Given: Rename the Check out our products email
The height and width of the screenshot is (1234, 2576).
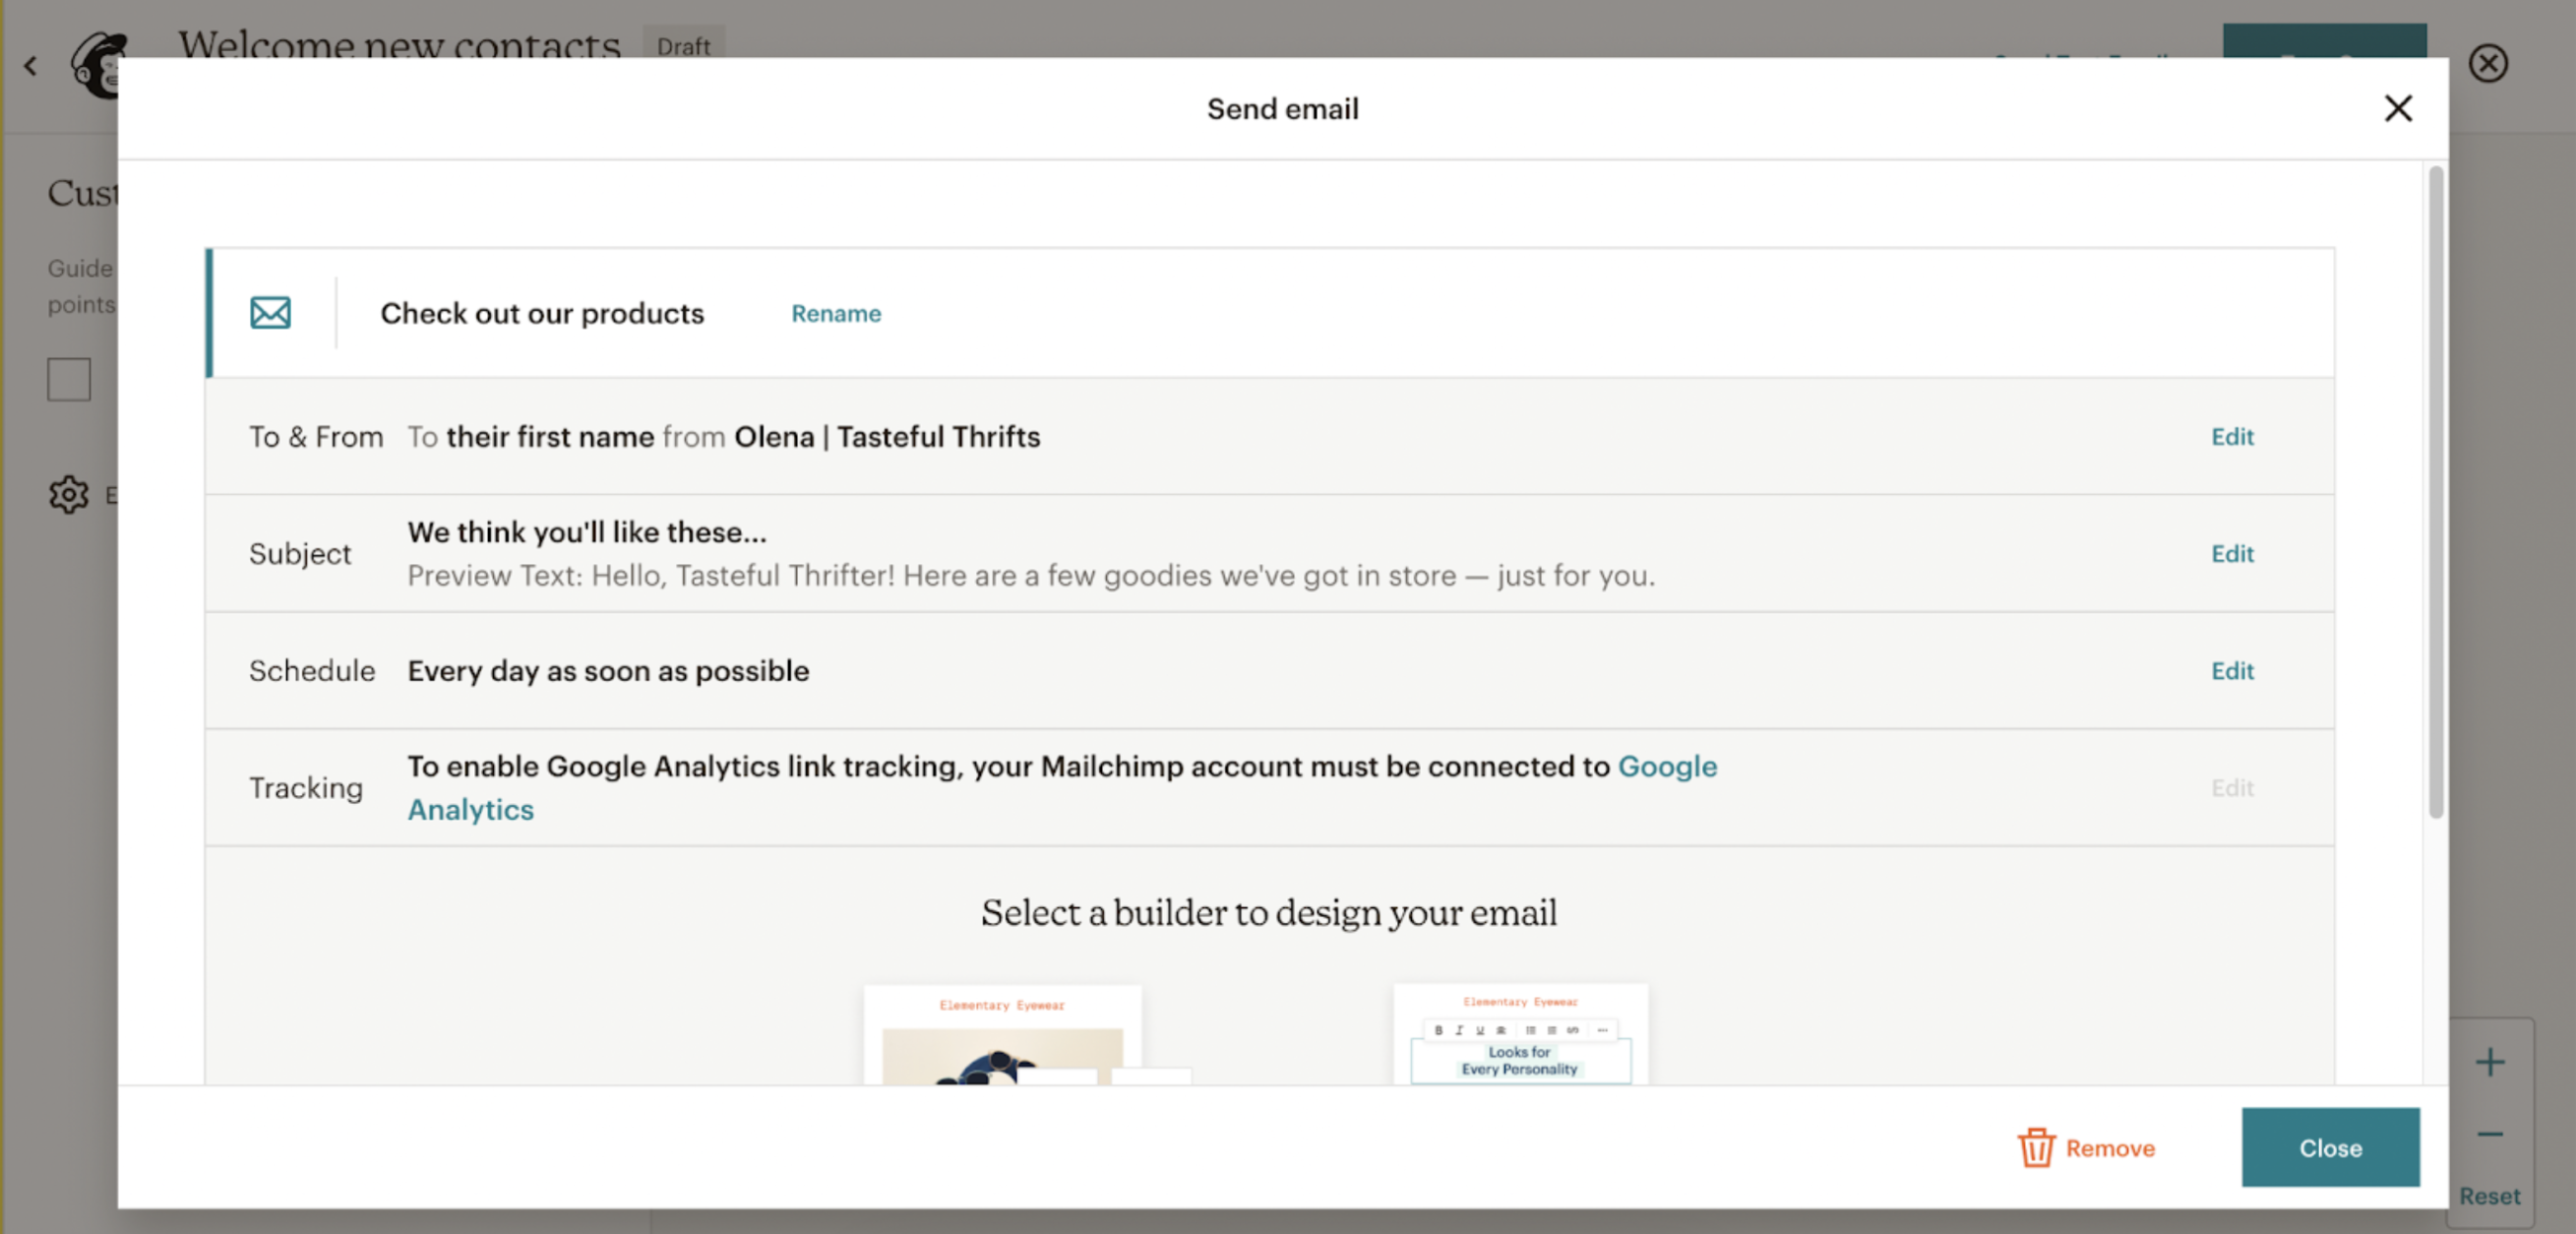Looking at the screenshot, I should coord(836,313).
